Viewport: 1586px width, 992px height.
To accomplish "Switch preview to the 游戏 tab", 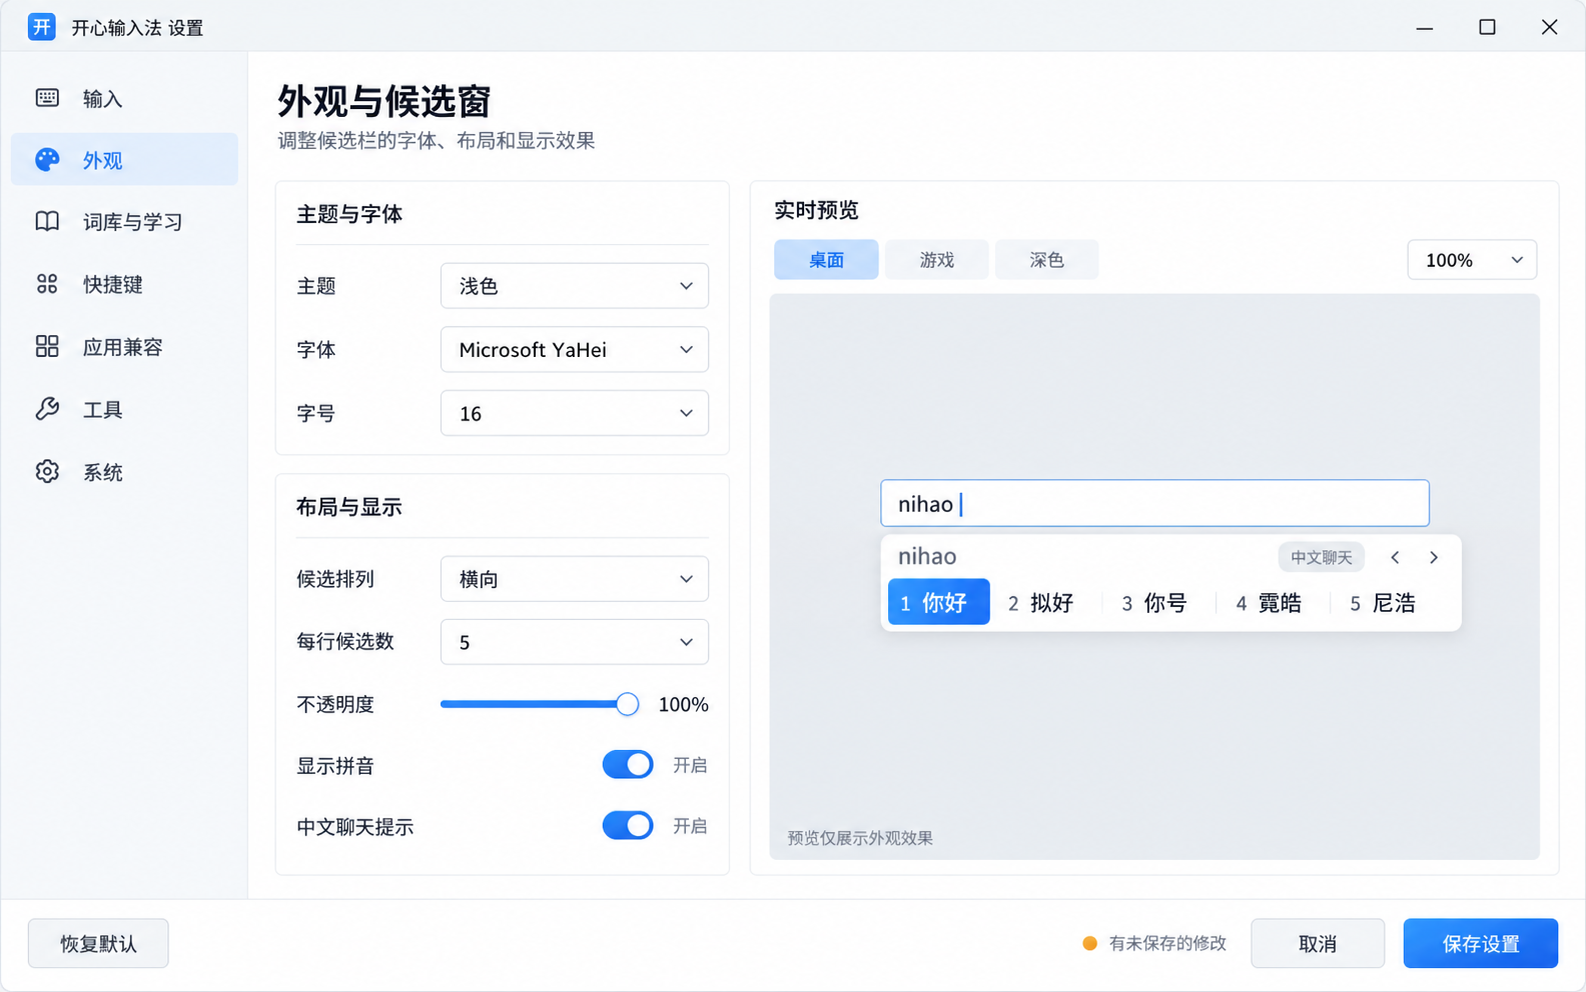I will 937,260.
